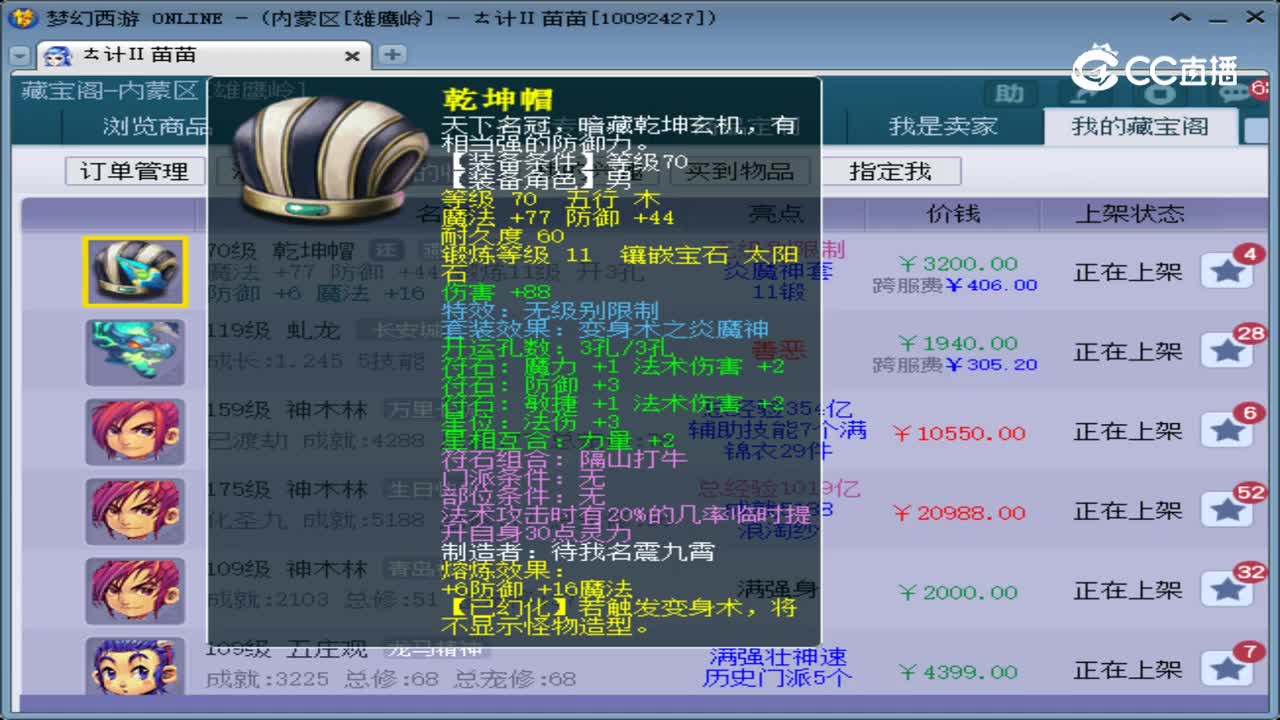Open the tab list dropdown left of tabs

pos(20,56)
